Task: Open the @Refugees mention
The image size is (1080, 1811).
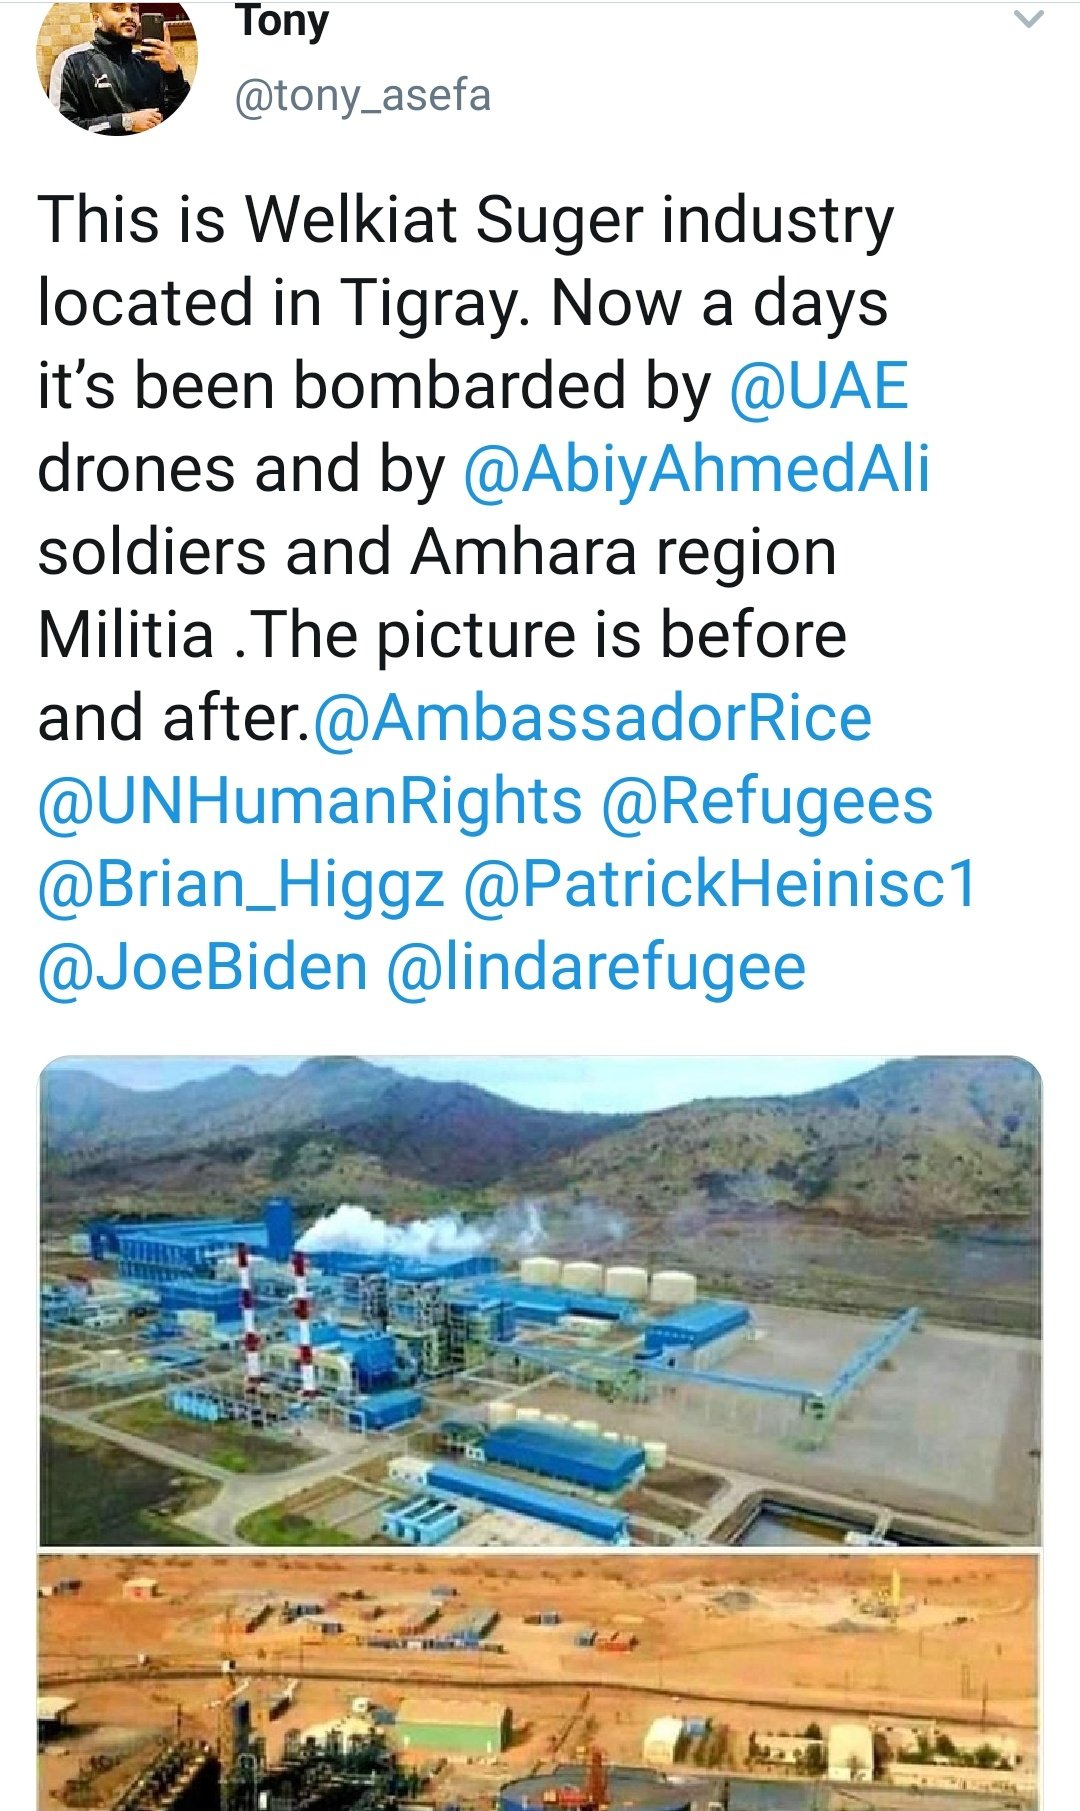Action: pyautogui.click(x=767, y=802)
